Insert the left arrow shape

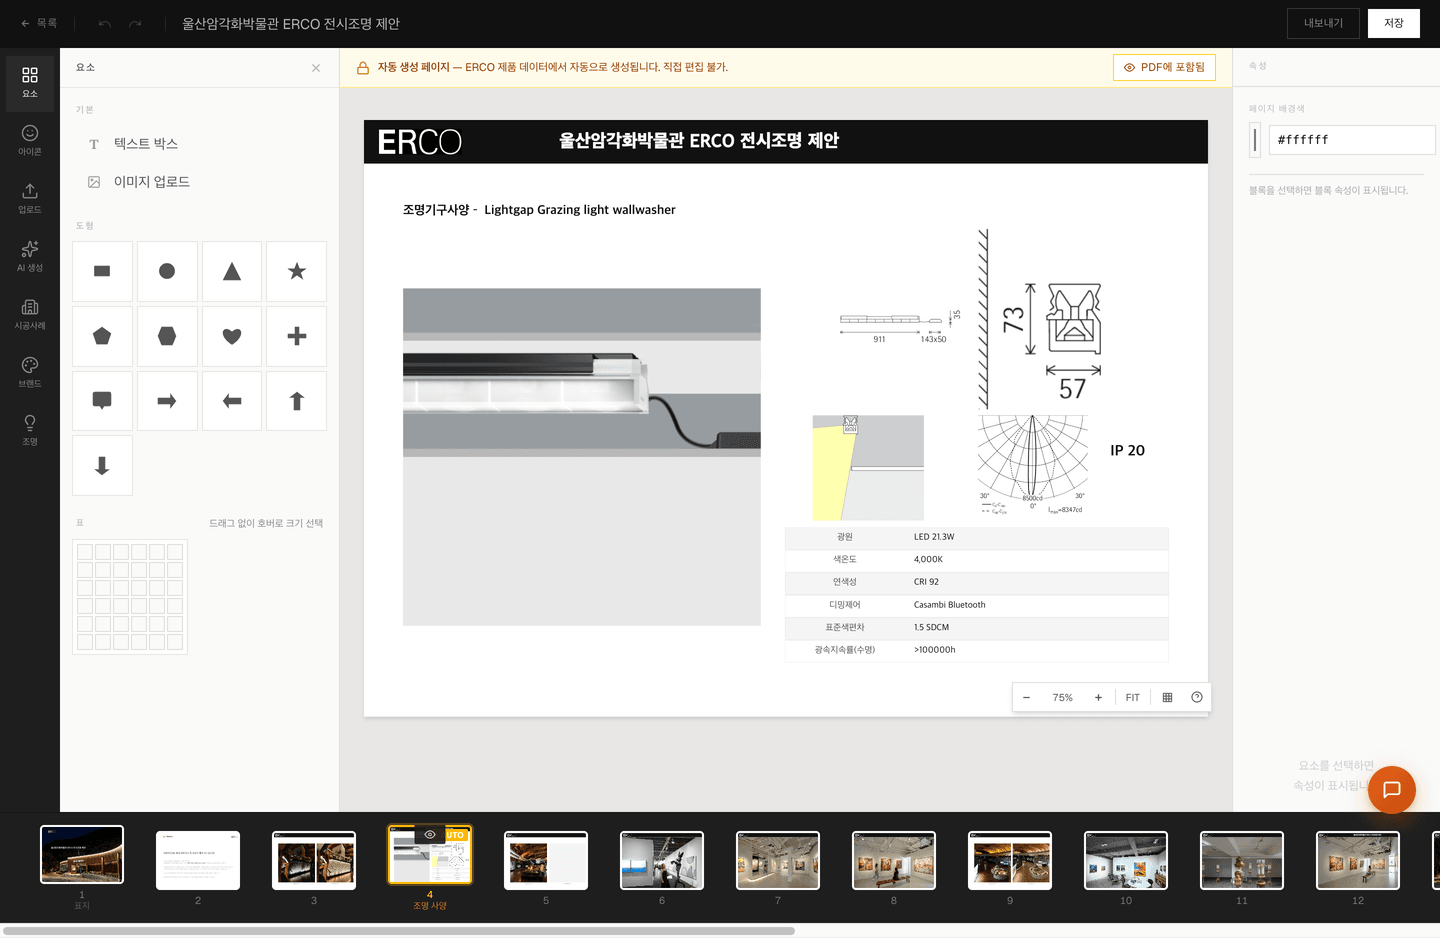[232, 401]
